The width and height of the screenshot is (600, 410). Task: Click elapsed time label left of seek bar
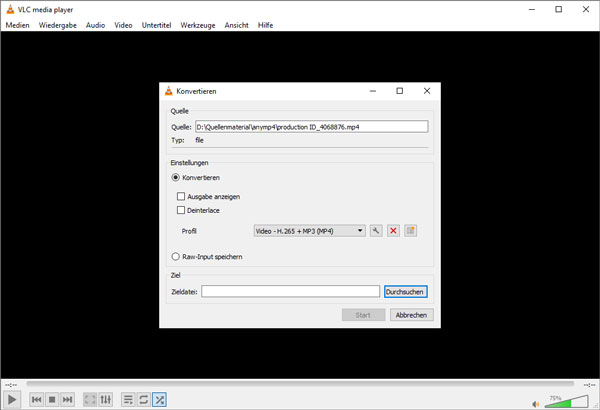pyautogui.click(x=11, y=384)
